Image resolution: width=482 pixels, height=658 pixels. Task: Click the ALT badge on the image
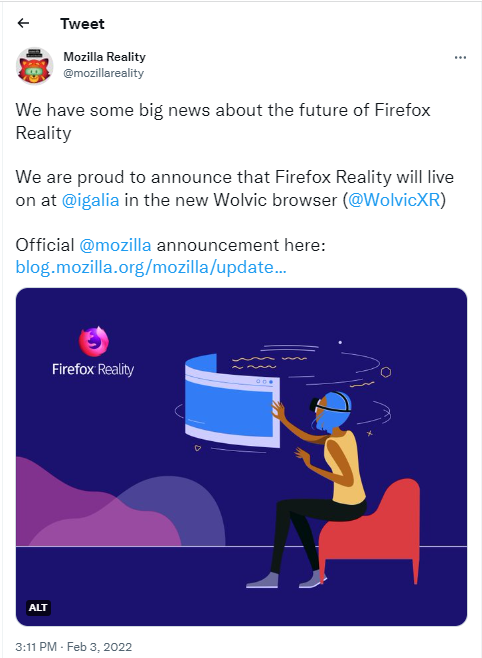(x=38, y=607)
